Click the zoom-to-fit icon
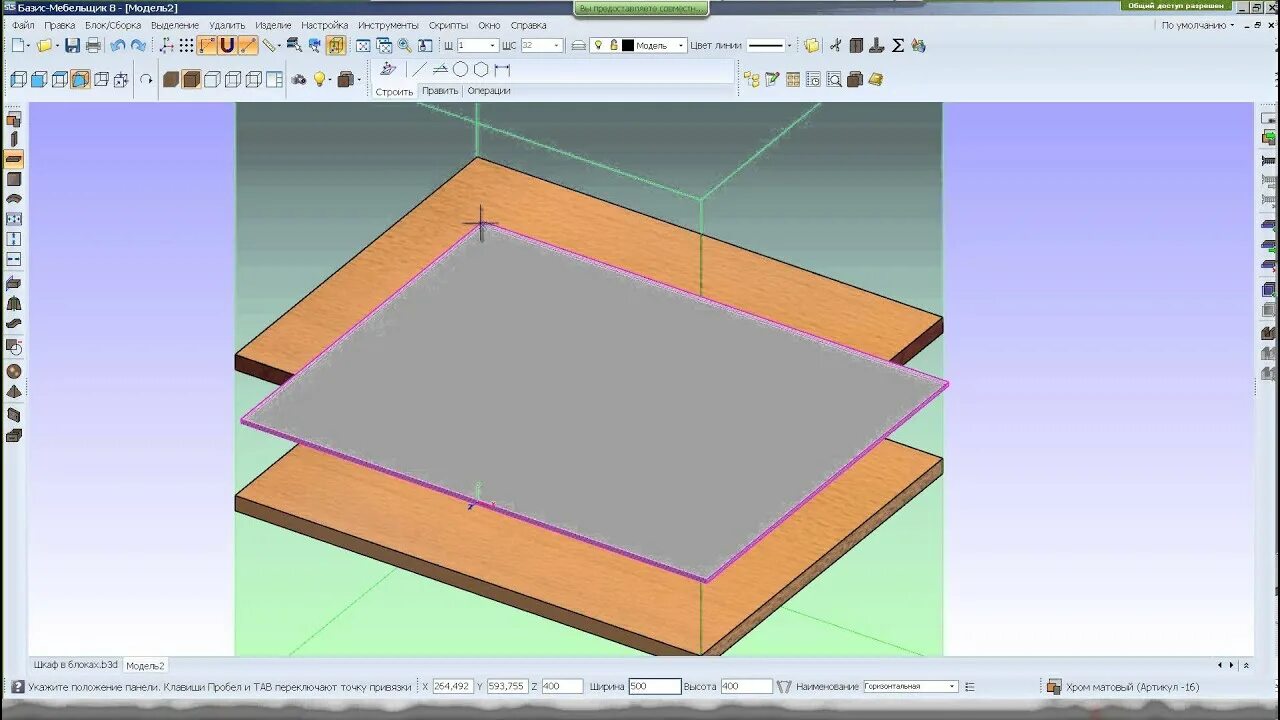Image resolution: width=1280 pixels, height=720 pixels. 363,45
